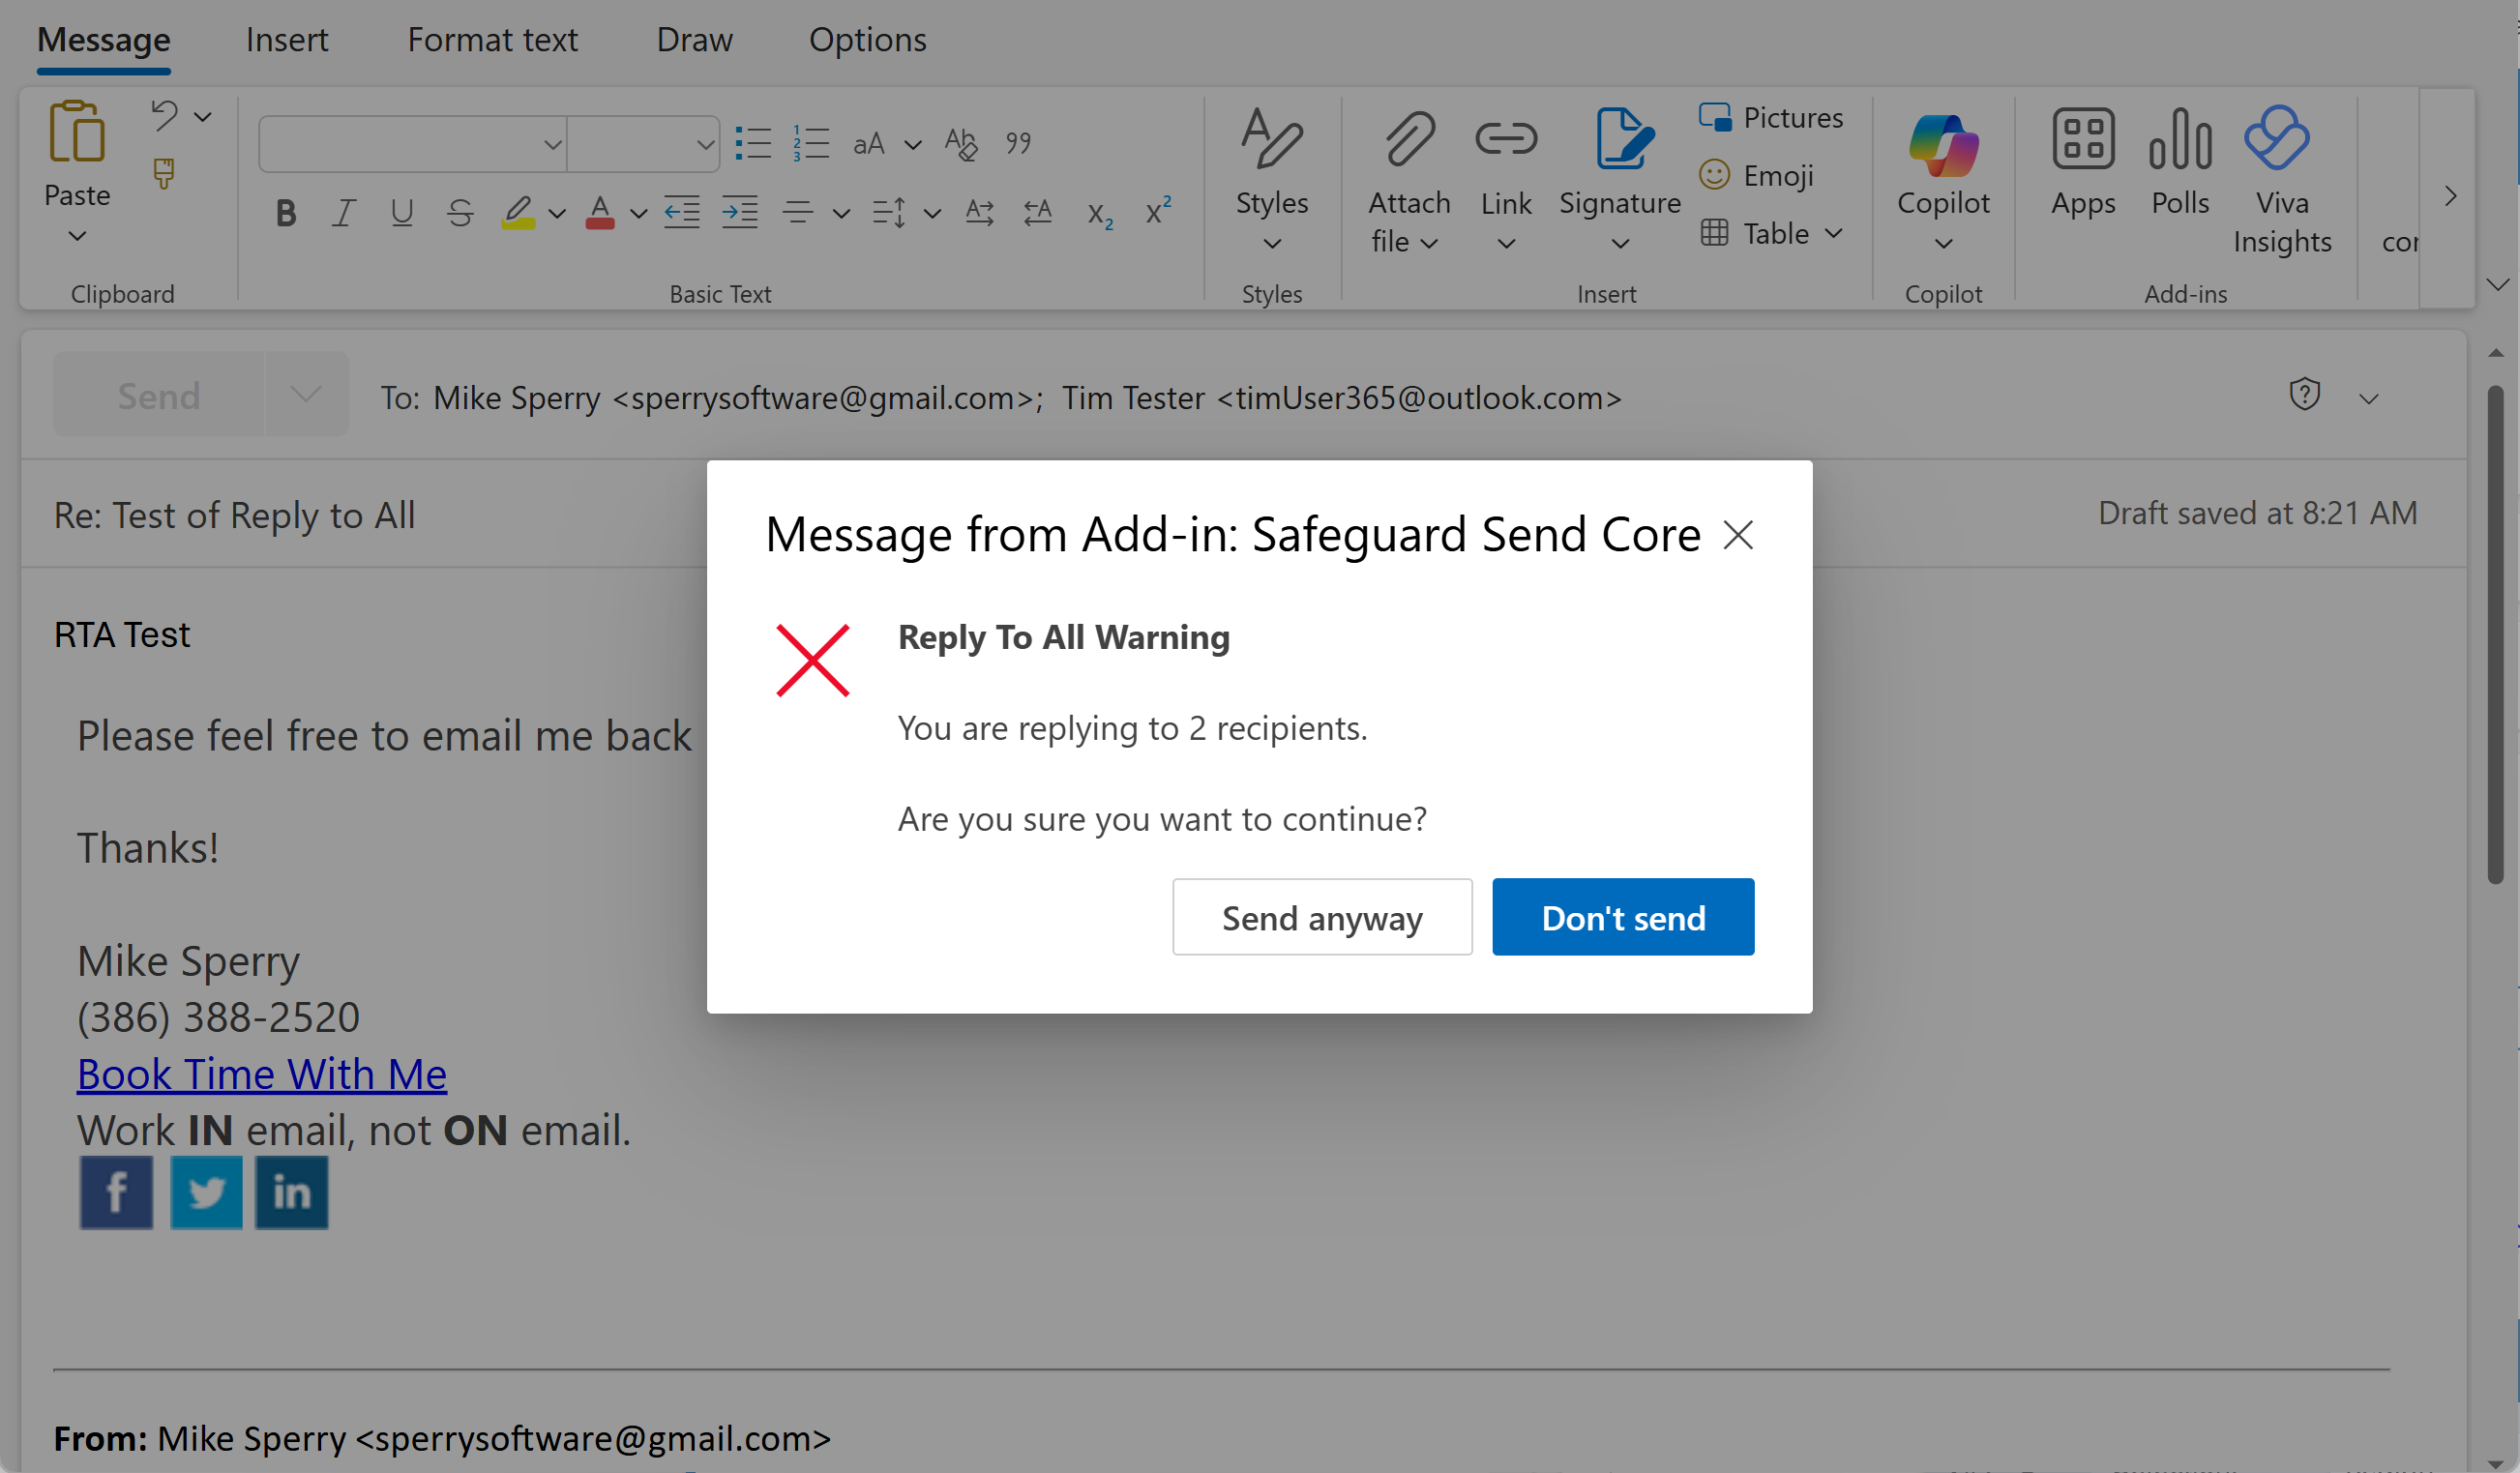This screenshot has height=1473, width=2520.
Task: Toggle the bulleted list button
Action: (x=753, y=143)
